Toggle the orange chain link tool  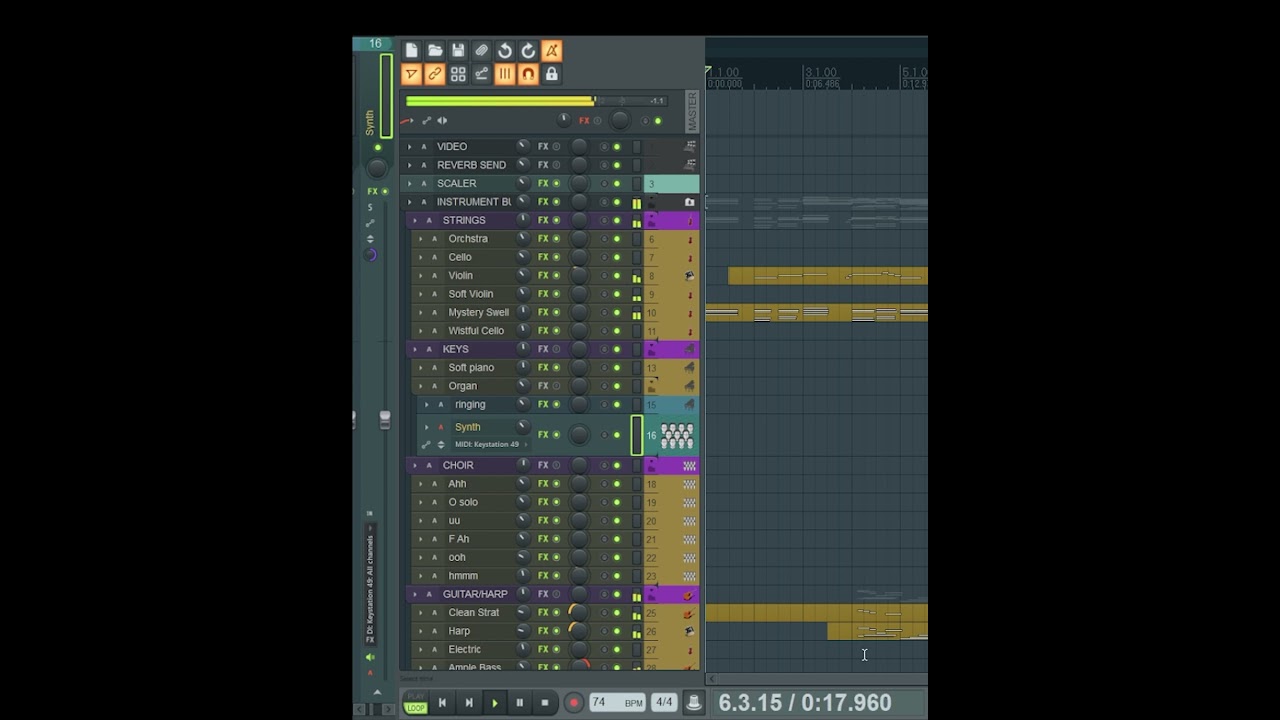point(435,74)
